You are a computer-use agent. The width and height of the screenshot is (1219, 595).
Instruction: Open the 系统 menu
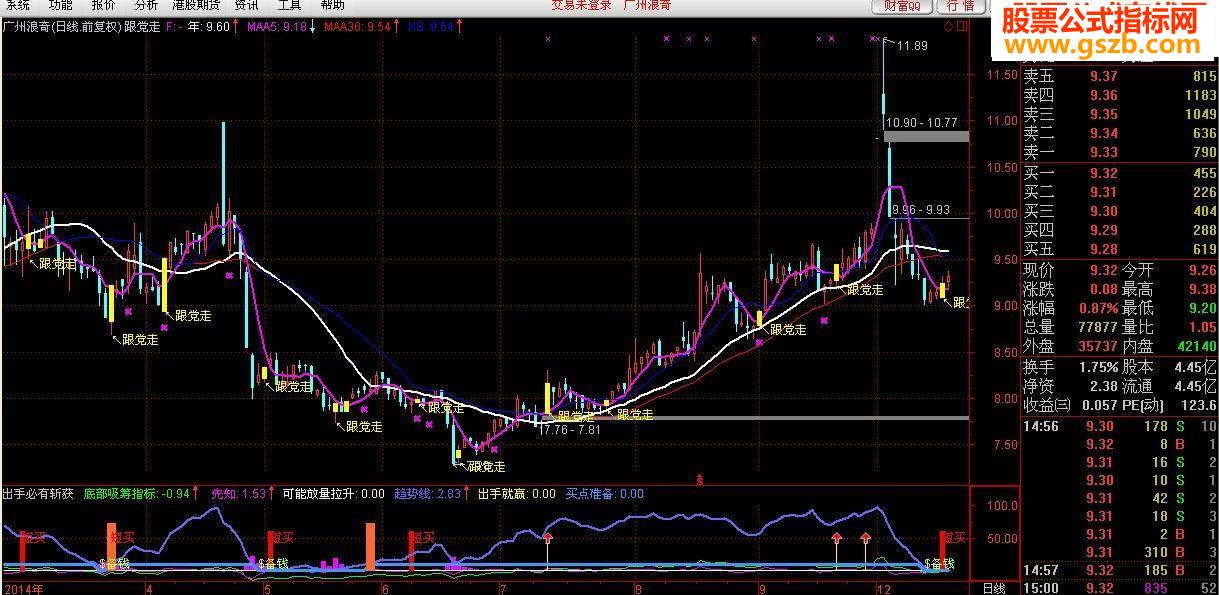pos(18,5)
